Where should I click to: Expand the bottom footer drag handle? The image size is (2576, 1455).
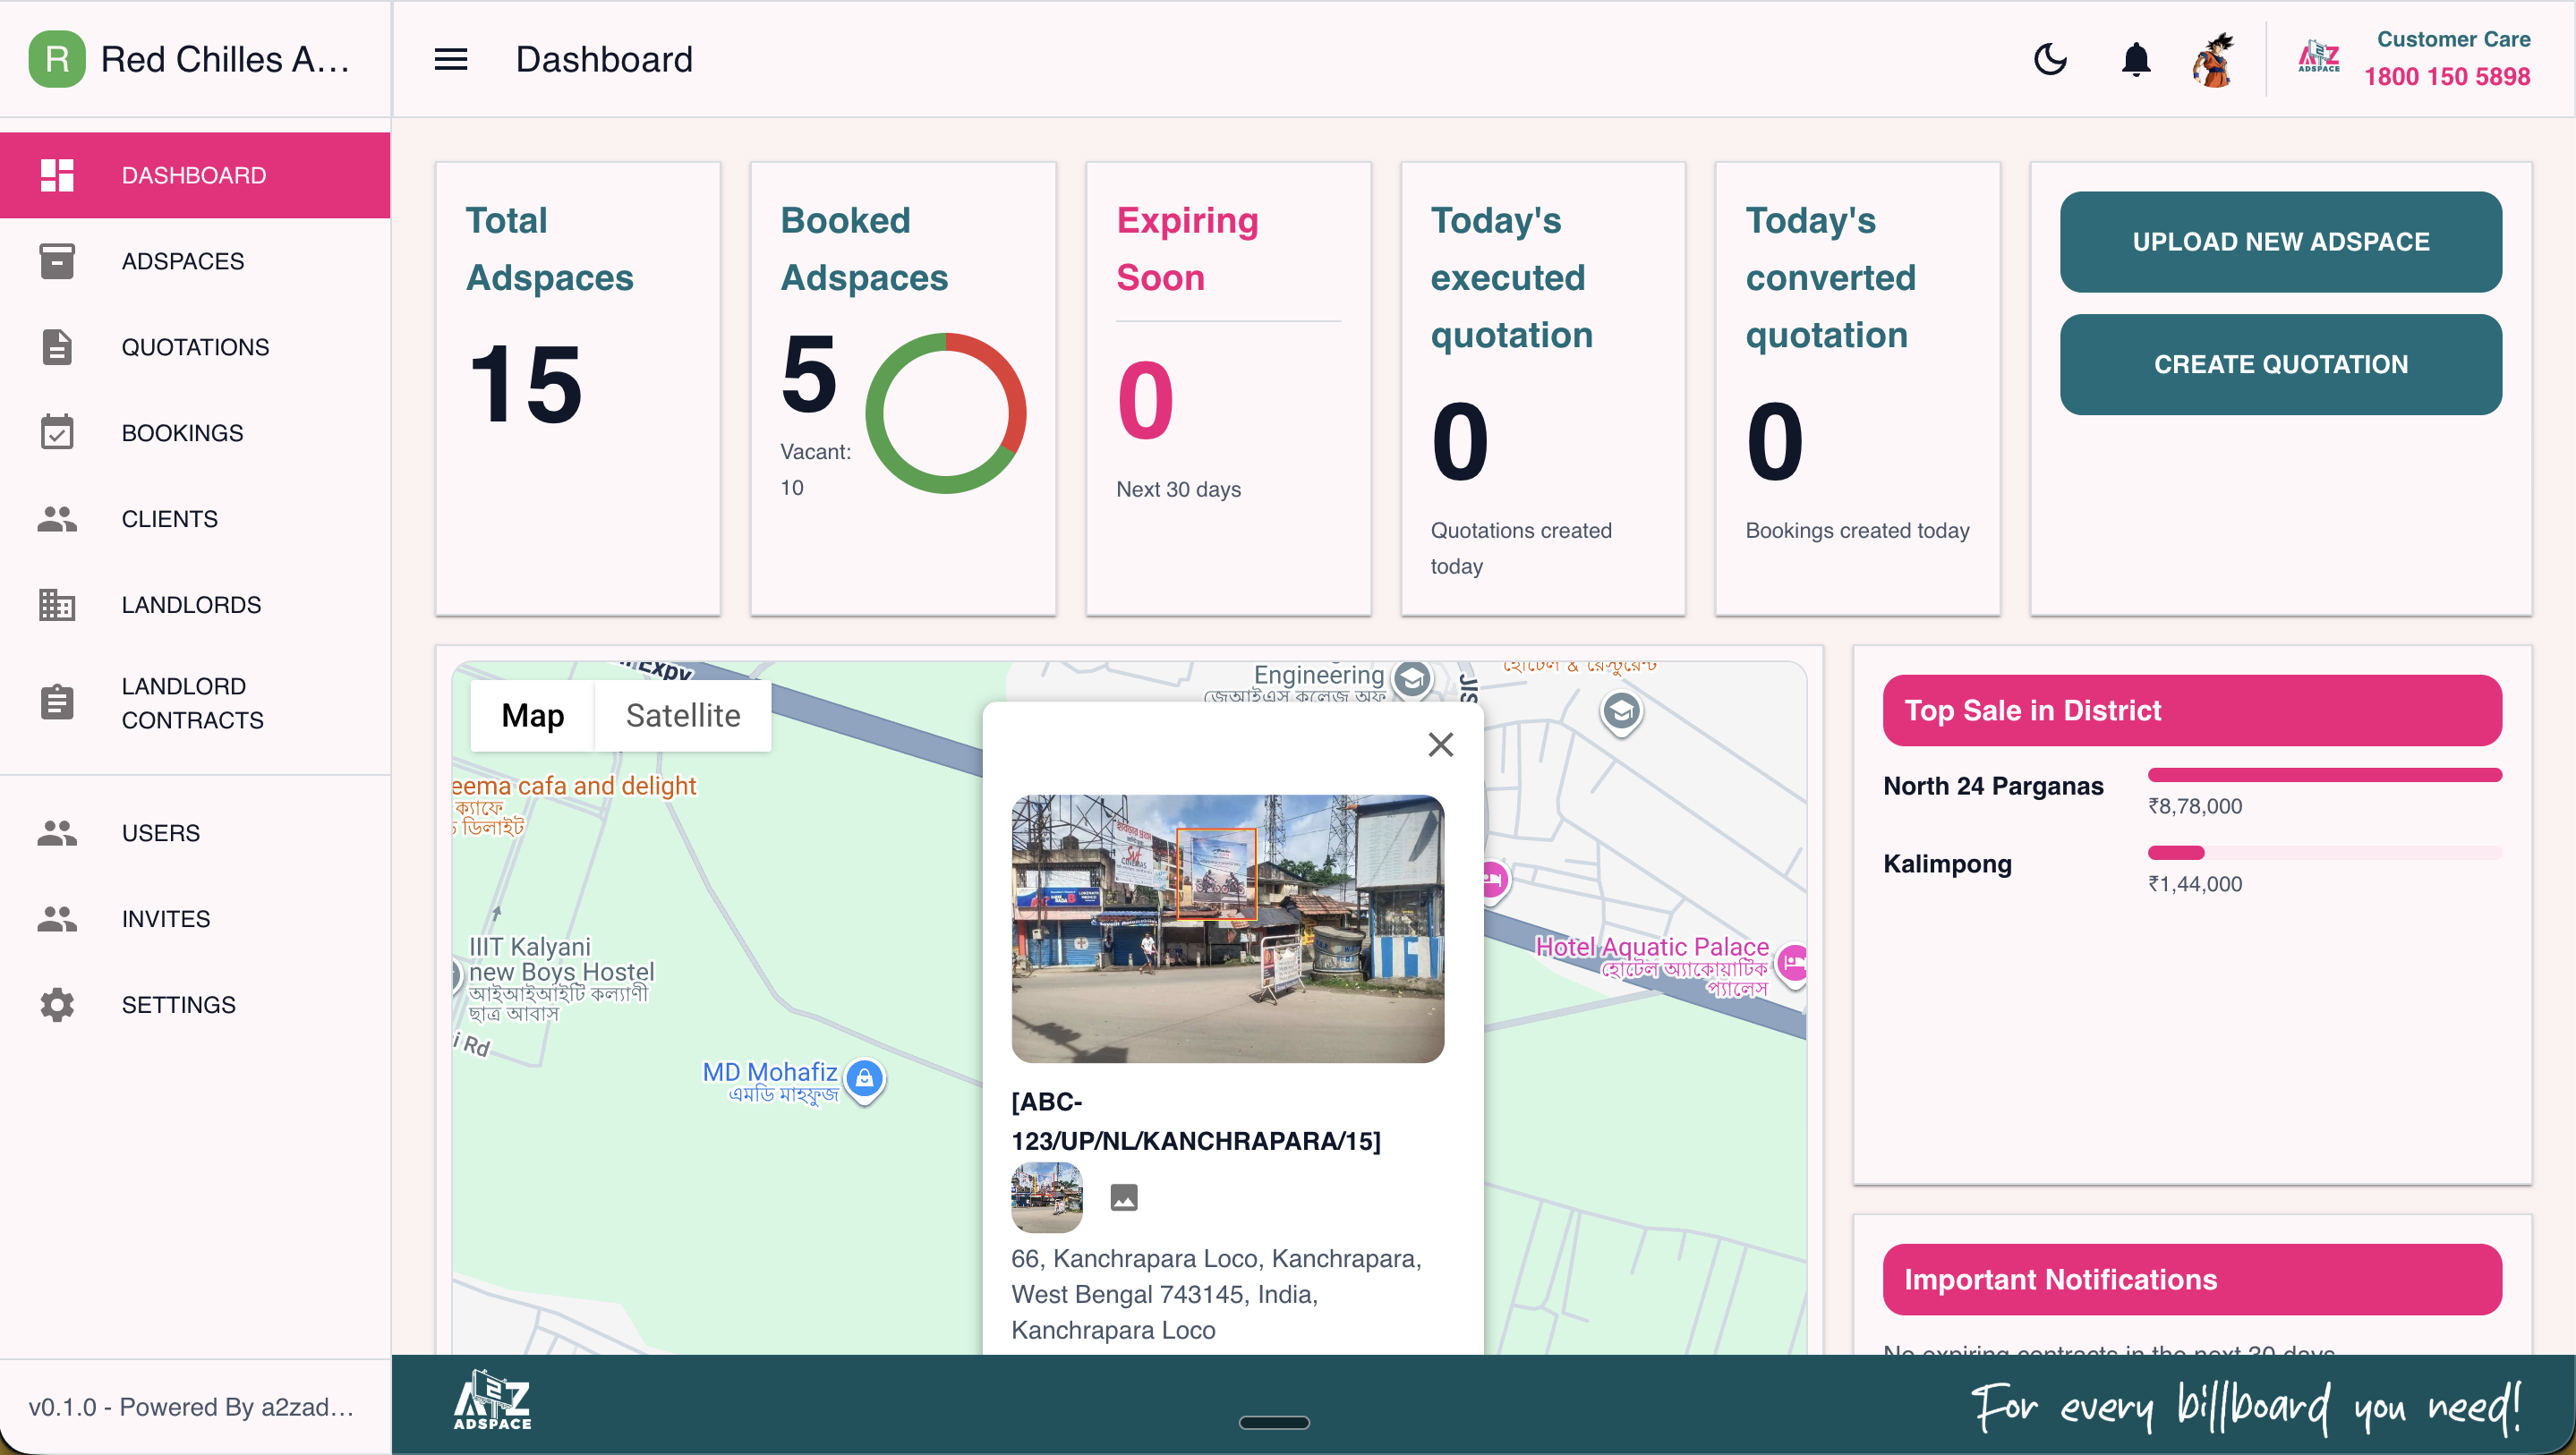tap(1273, 1422)
